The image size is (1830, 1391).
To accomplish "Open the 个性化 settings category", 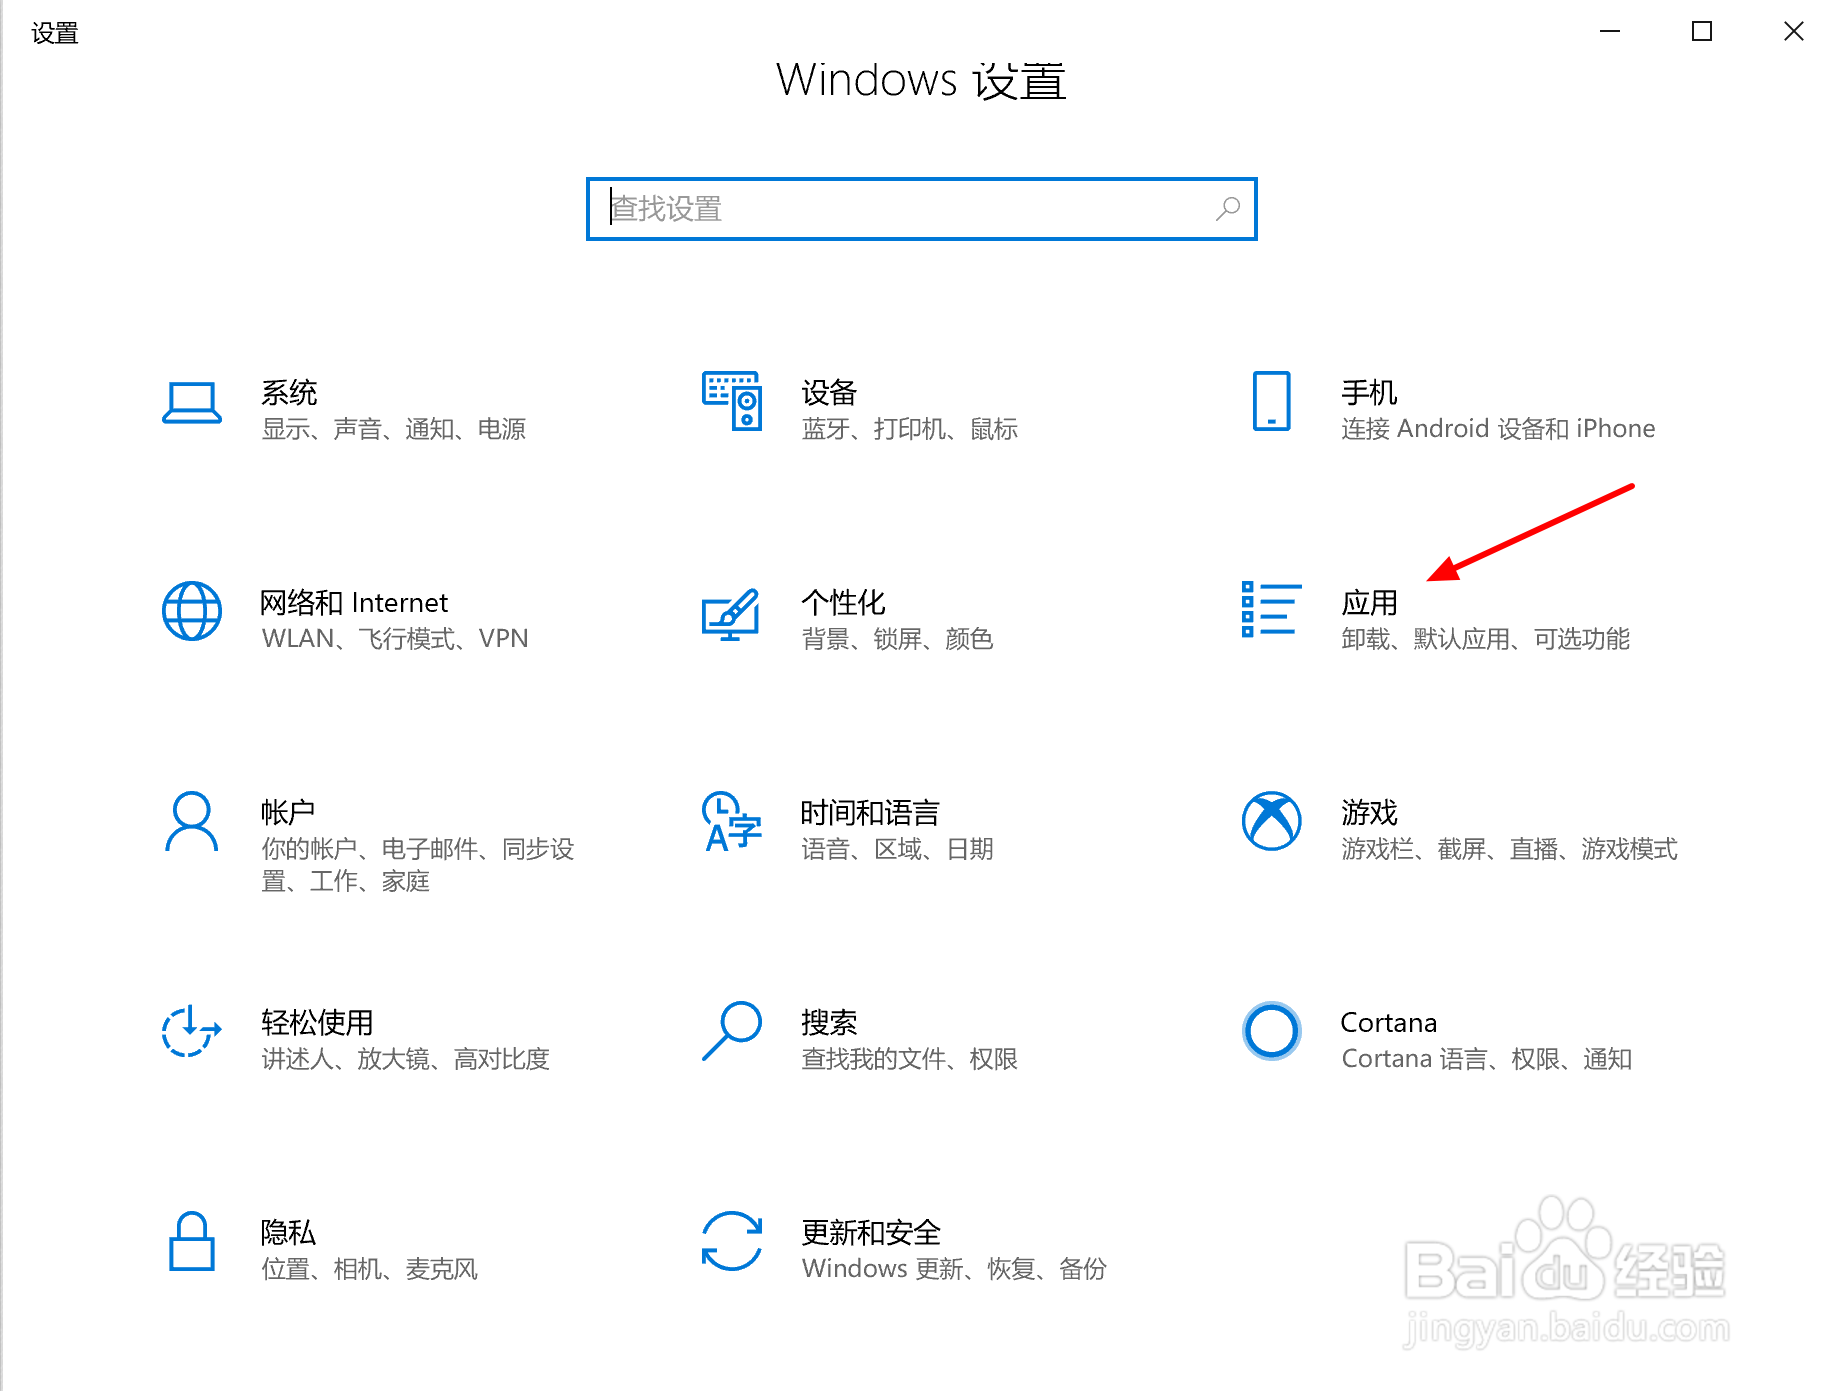I will coord(843,602).
